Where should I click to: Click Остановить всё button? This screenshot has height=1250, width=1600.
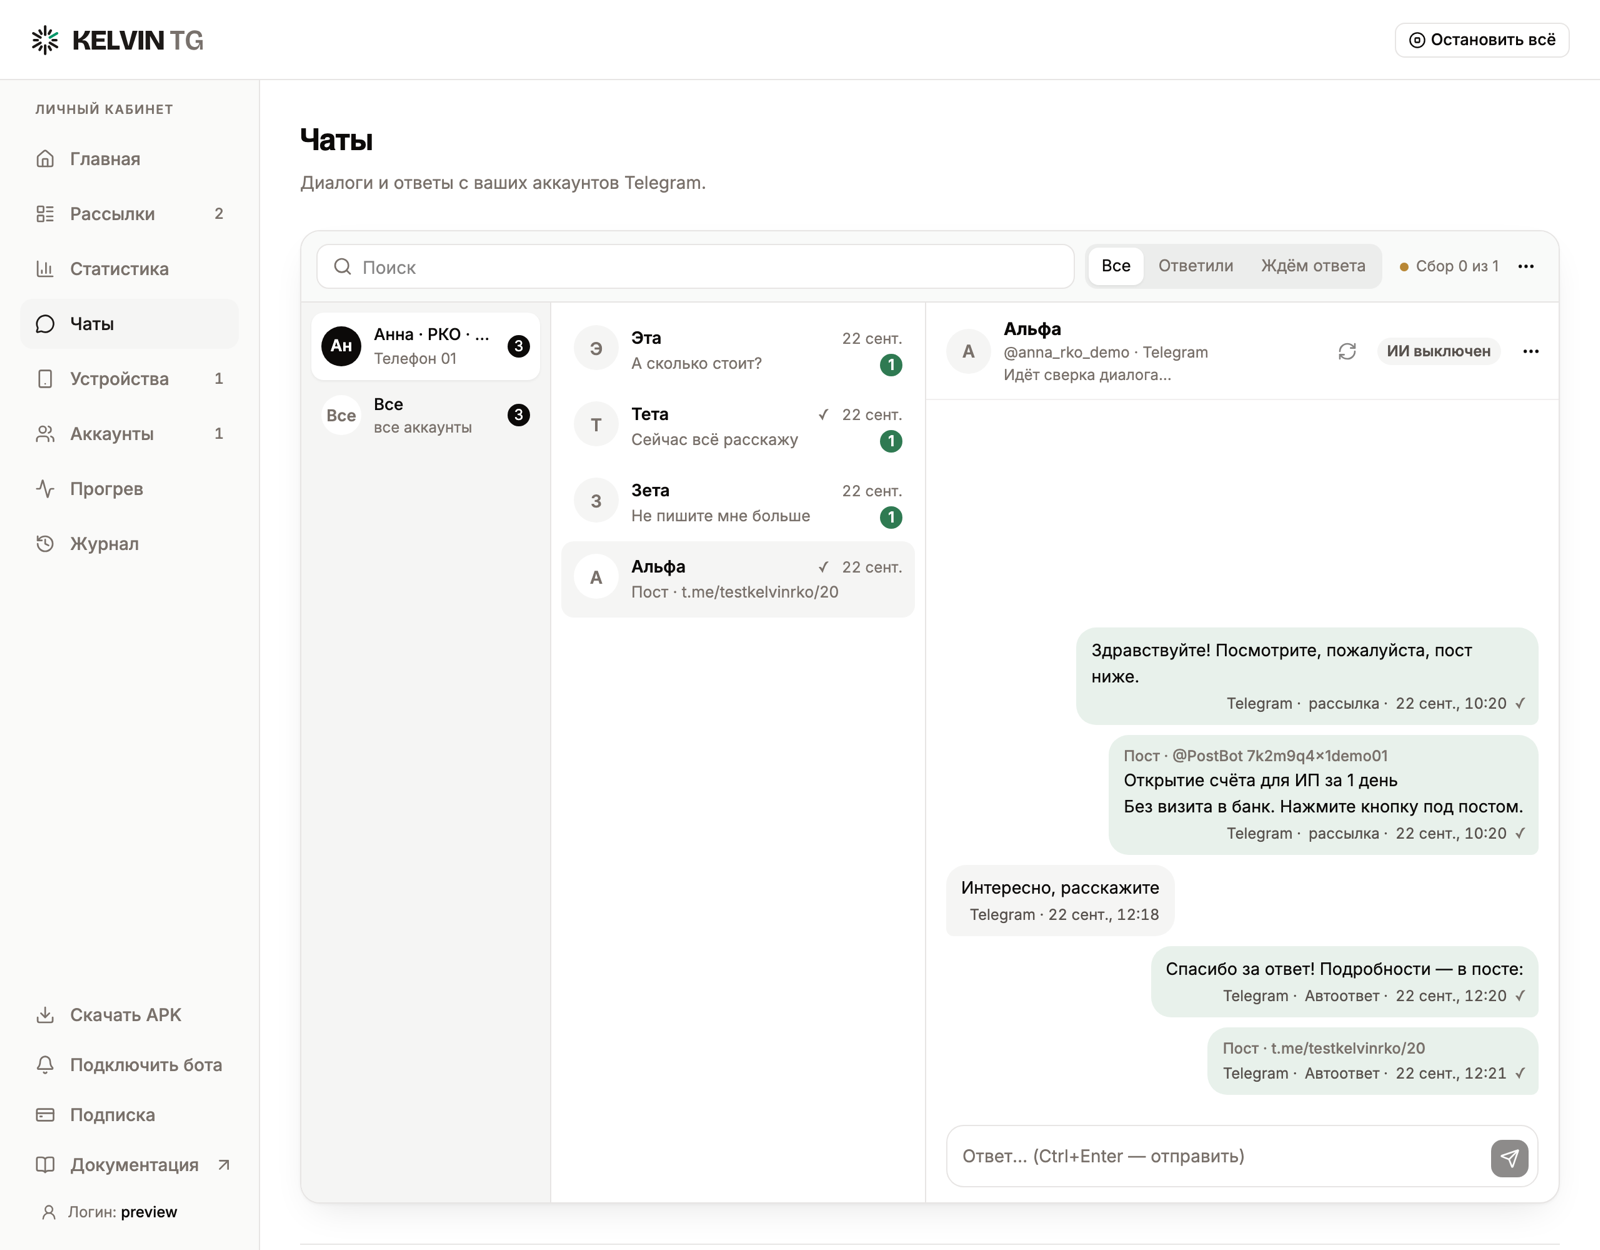point(1482,40)
